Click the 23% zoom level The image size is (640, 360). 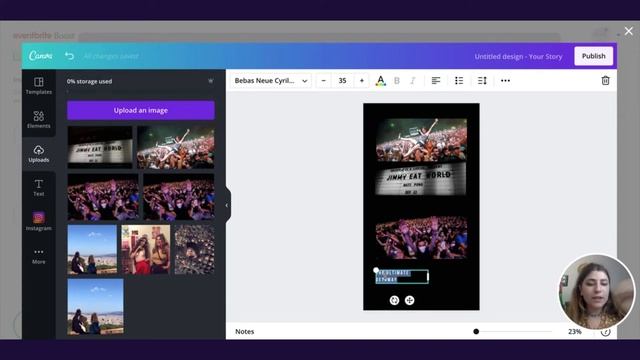tap(575, 331)
